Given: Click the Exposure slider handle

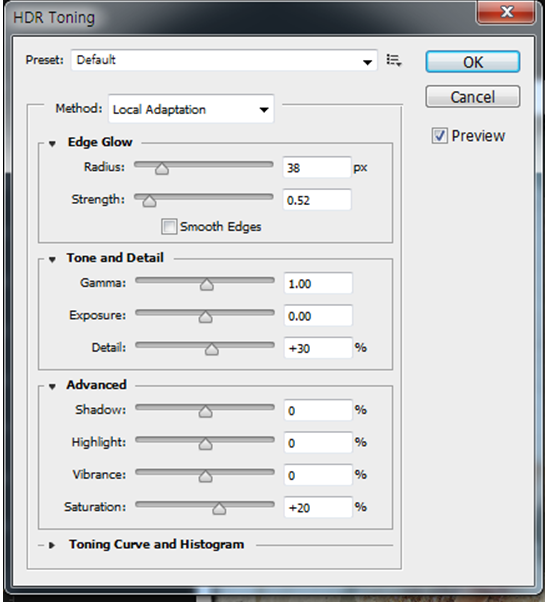Looking at the screenshot, I should click(x=205, y=317).
